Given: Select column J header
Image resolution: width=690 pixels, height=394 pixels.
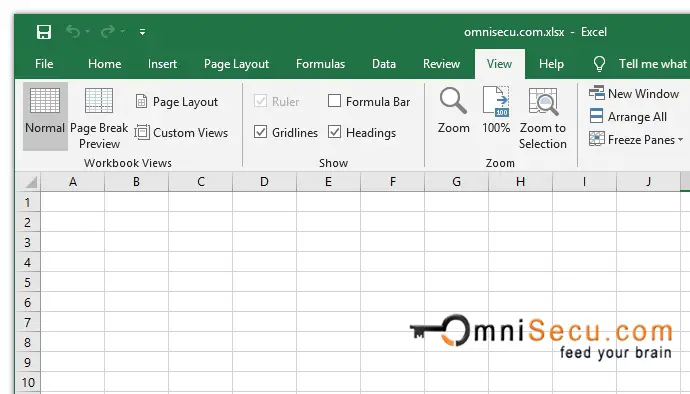Looking at the screenshot, I should click(648, 182).
